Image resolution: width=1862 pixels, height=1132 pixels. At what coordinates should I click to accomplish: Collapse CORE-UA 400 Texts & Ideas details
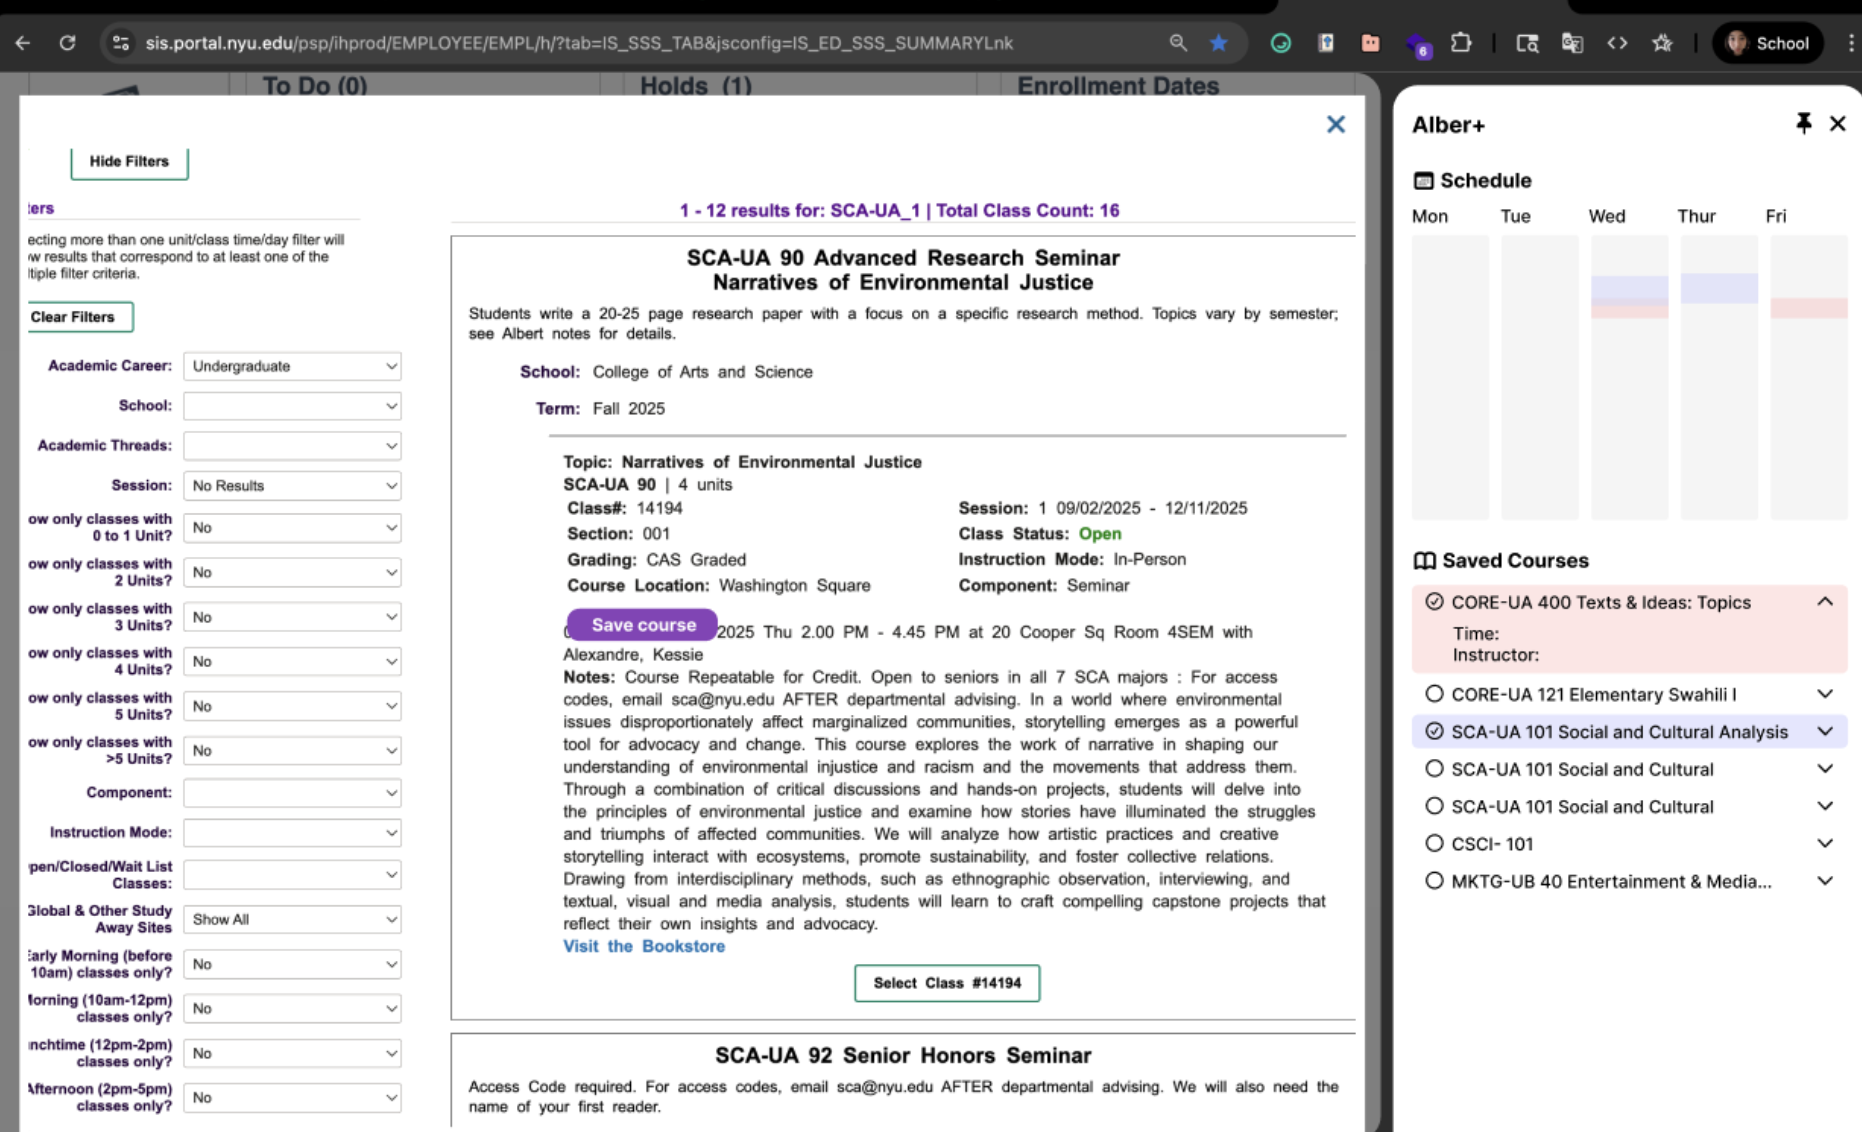1825,601
